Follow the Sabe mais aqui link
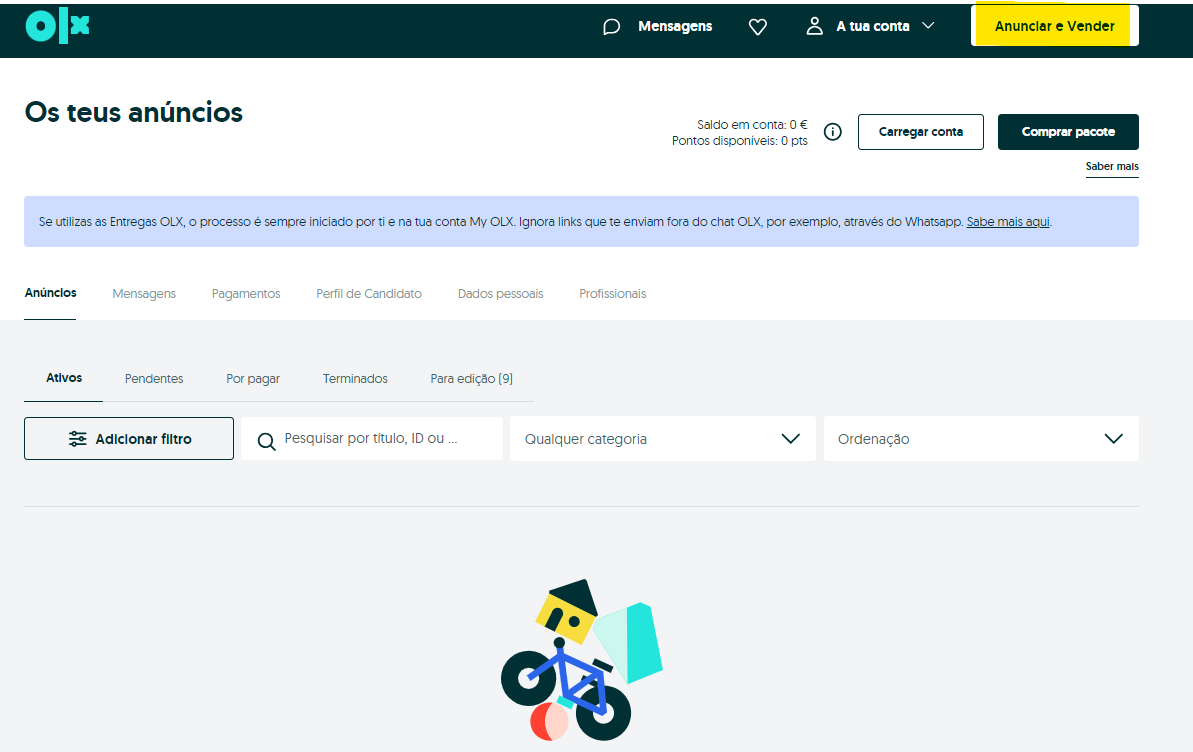The width and height of the screenshot is (1193, 752). [x=1008, y=222]
